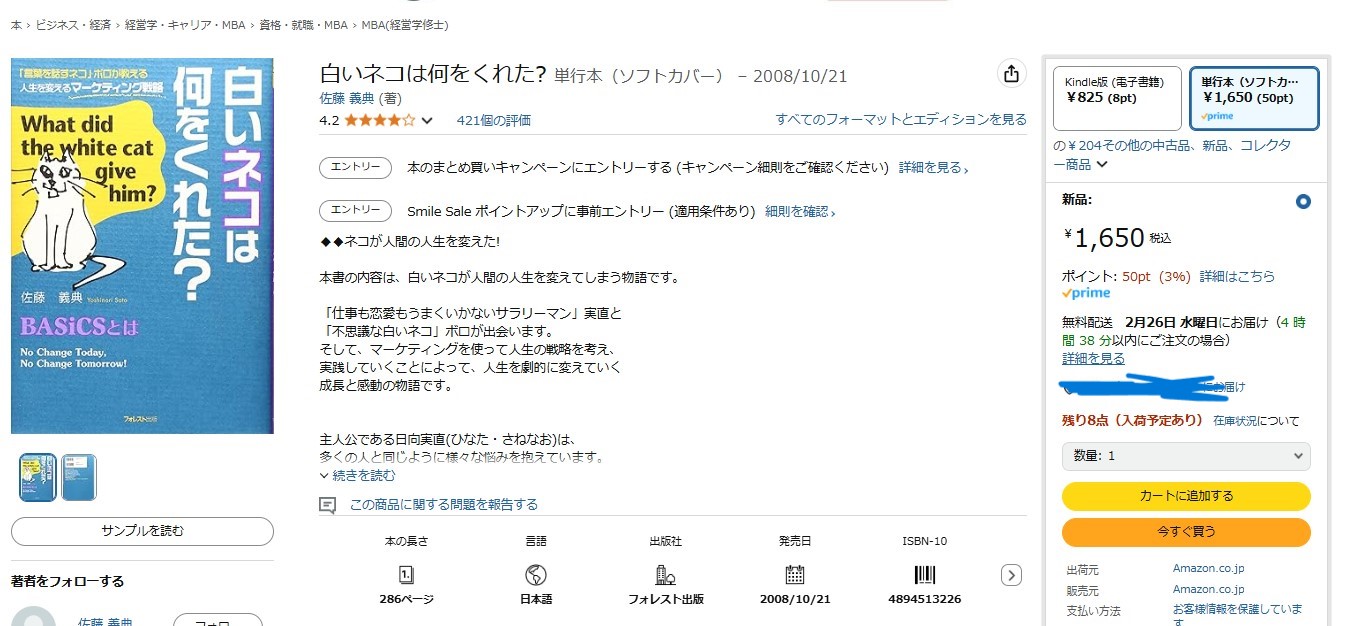Image resolution: width=1358 pixels, height=626 pixels.
Task: Switch to Kindle版 format tab
Action: point(1117,98)
